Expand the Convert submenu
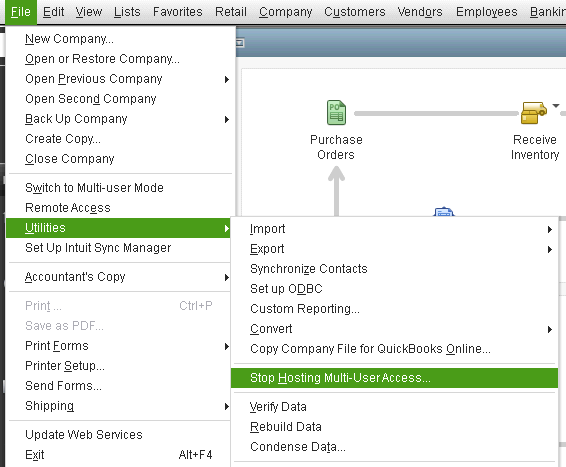566x467 pixels. (x=394, y=329)
